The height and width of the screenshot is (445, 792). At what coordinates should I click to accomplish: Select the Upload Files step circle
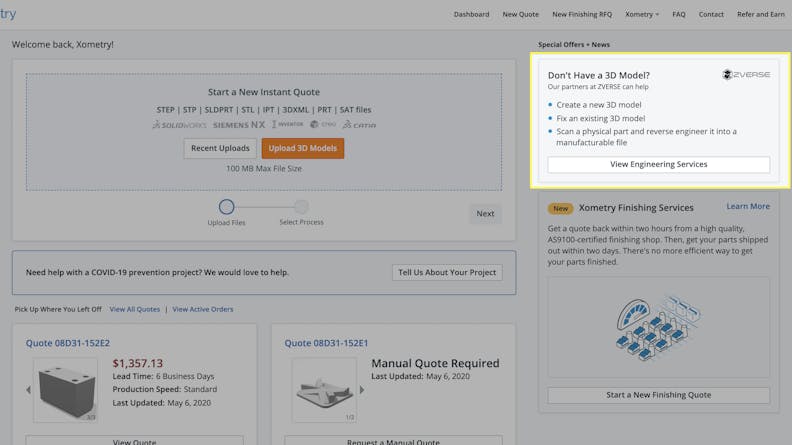tap(226, 207)
